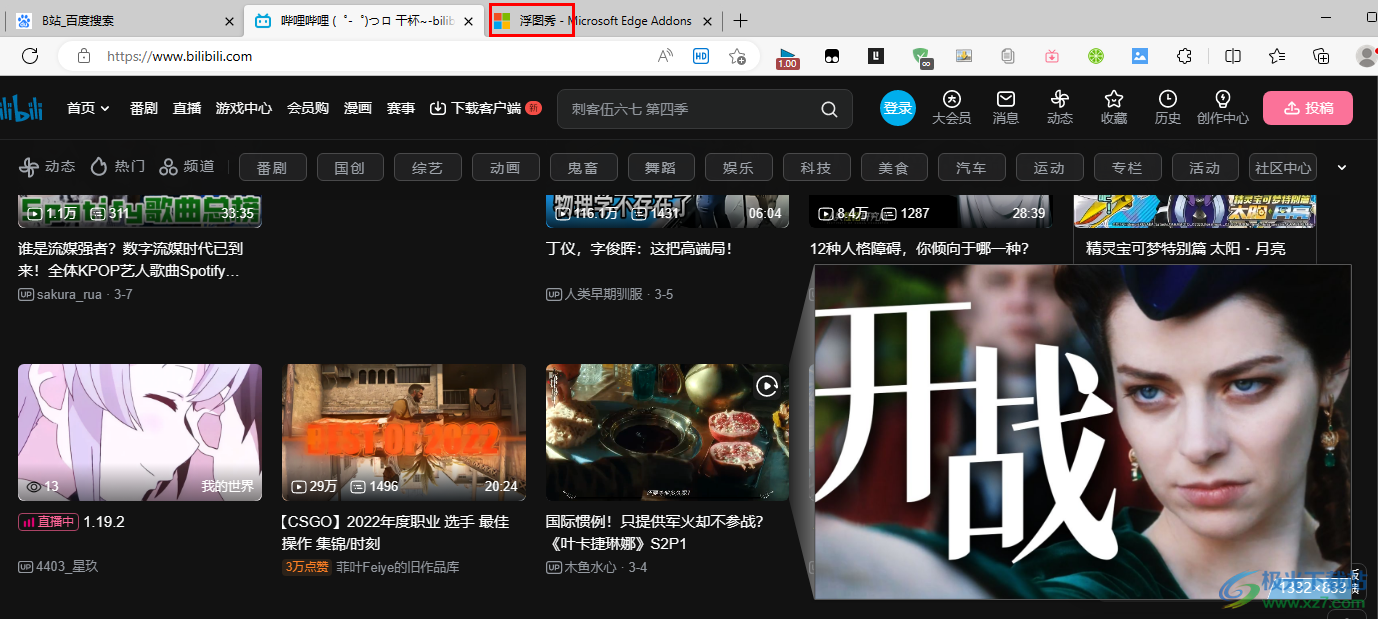The image size is (1378, 619).
Task: Select the 番剧 category button
Action: [x=272, y=168]
